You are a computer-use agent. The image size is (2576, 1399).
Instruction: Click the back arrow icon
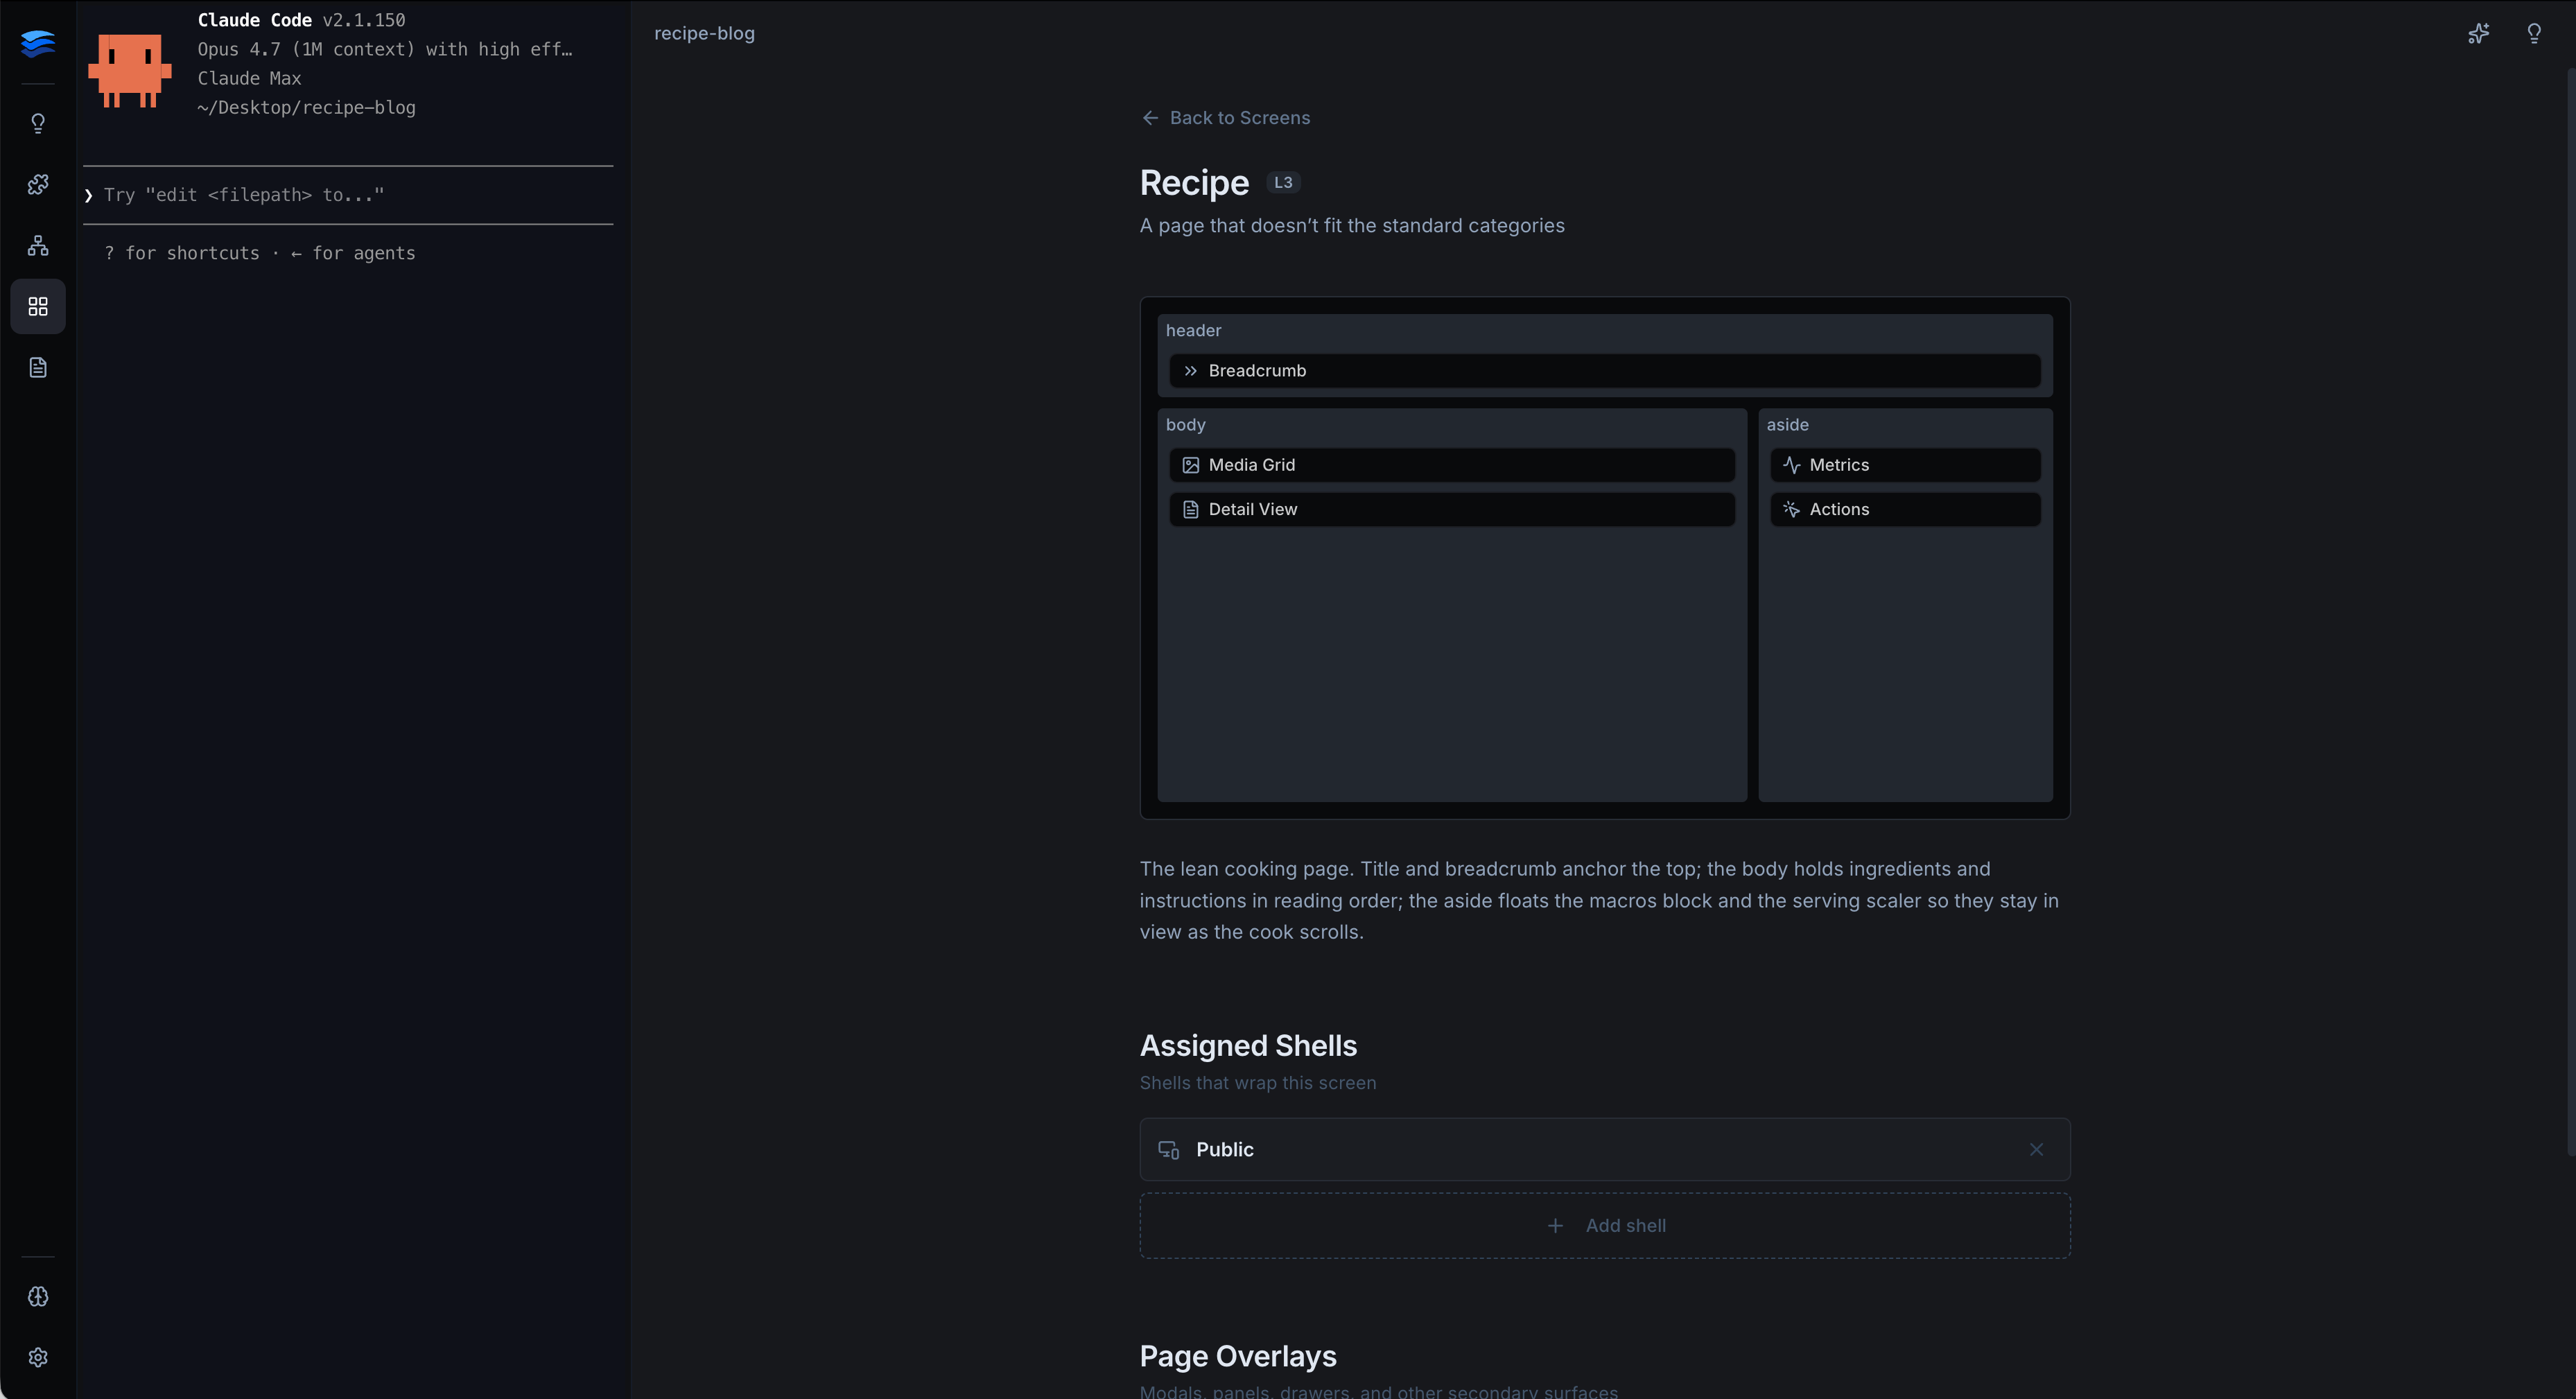[1150, 118]
